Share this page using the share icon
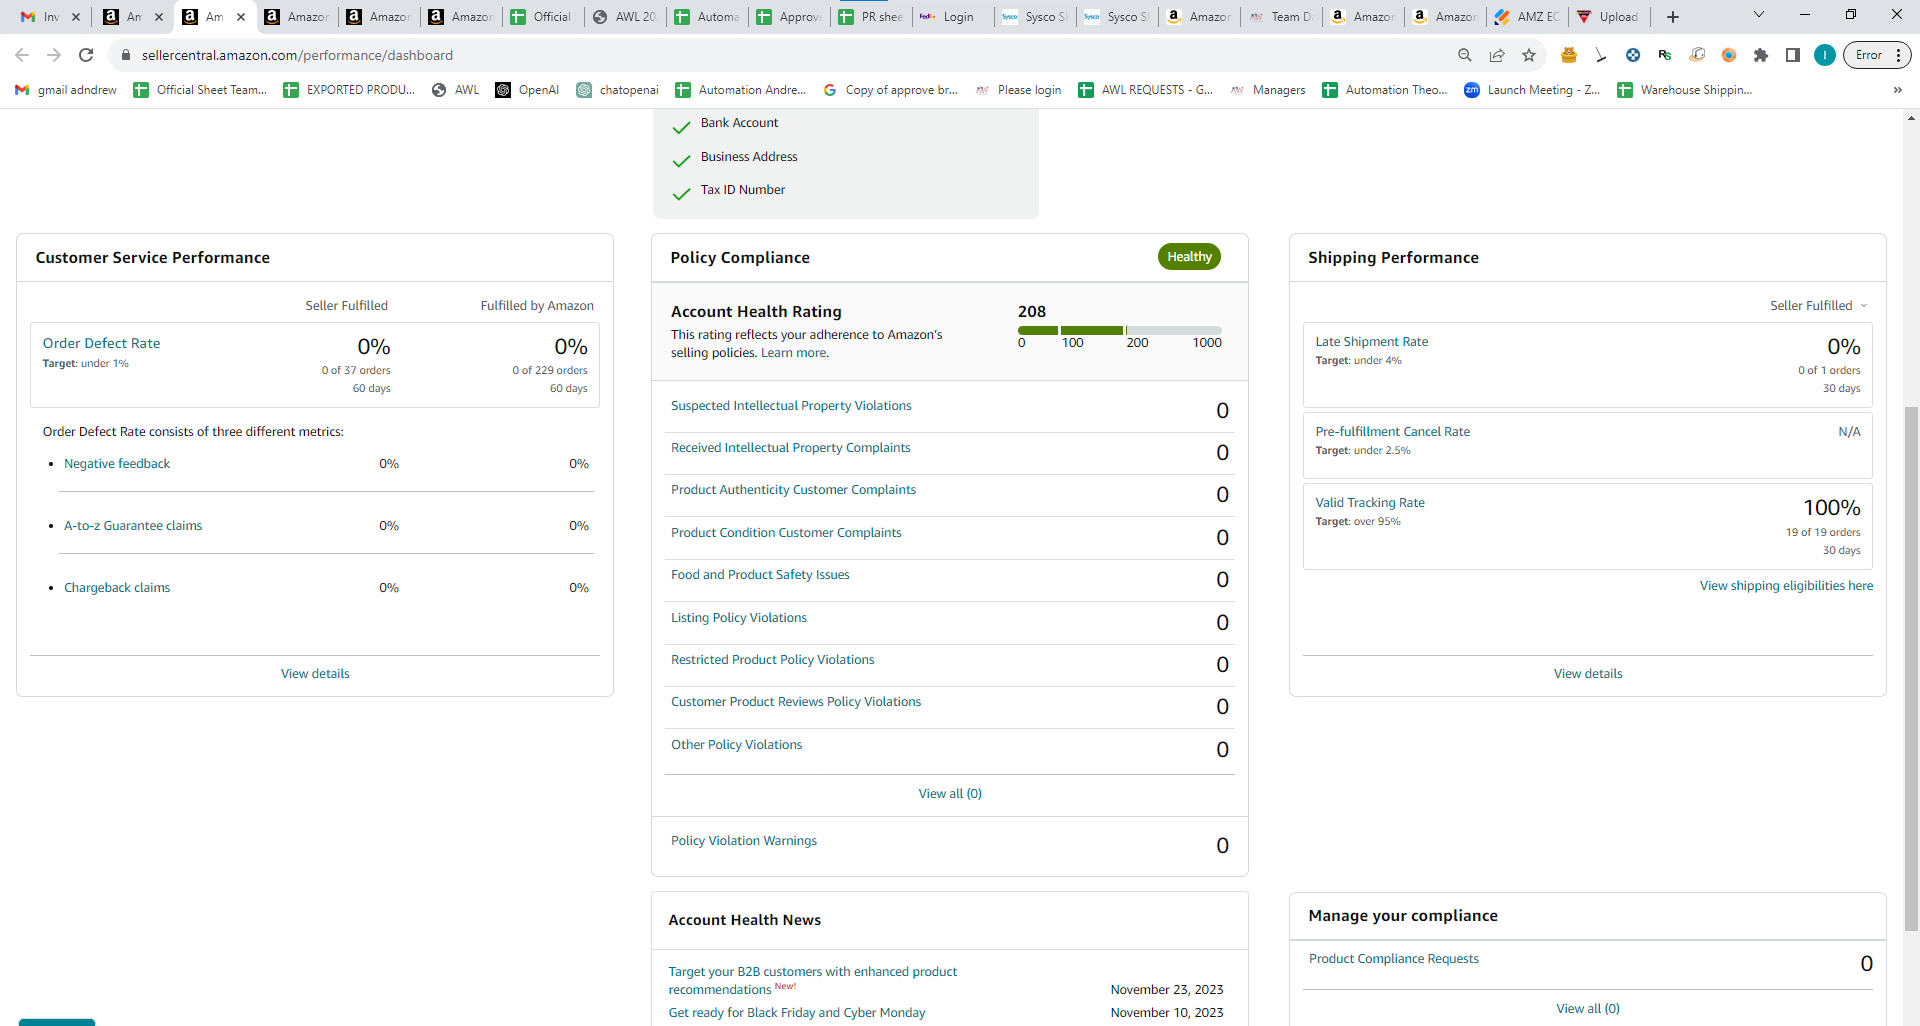Image resolution: width=1920 pixels, height=1026 pixels. tap(1497, 55)
